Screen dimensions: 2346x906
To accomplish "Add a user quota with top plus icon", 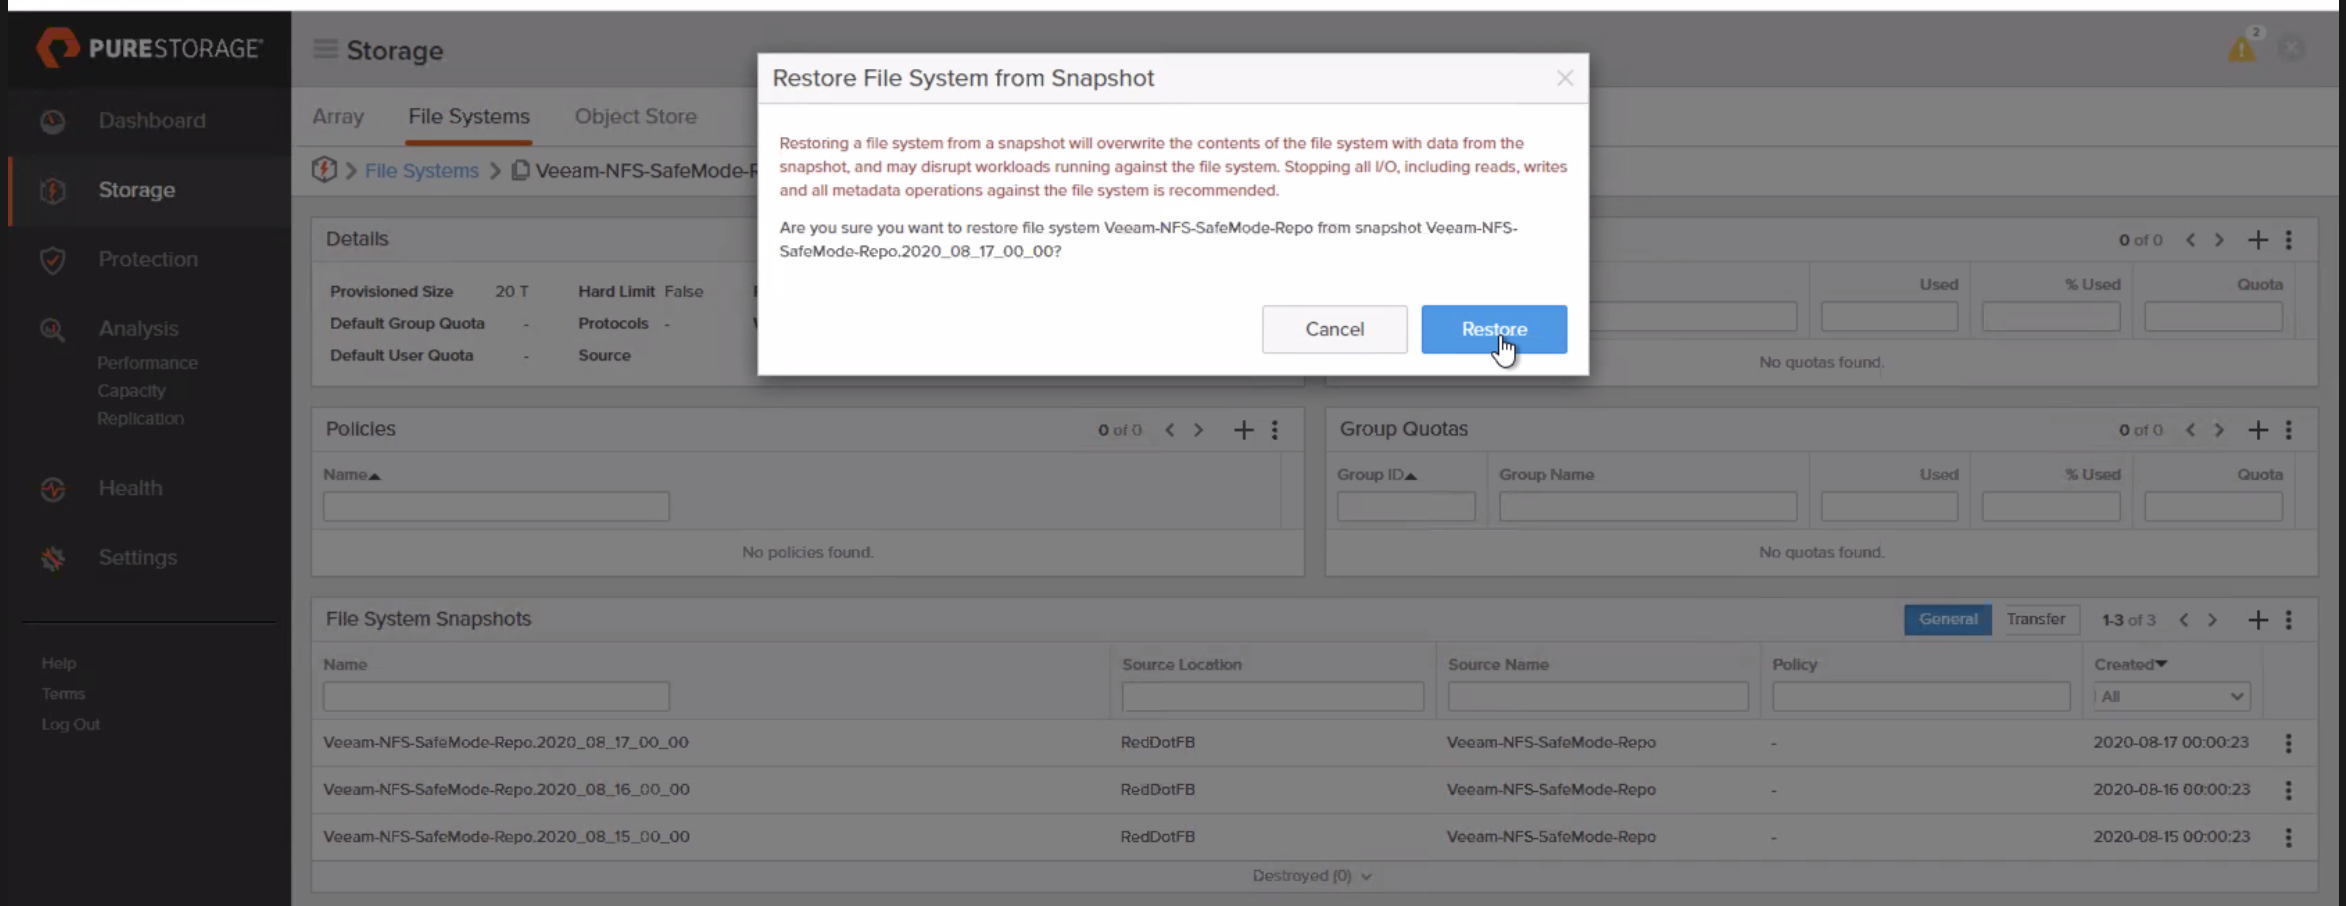I will (x=2258, y=240).
